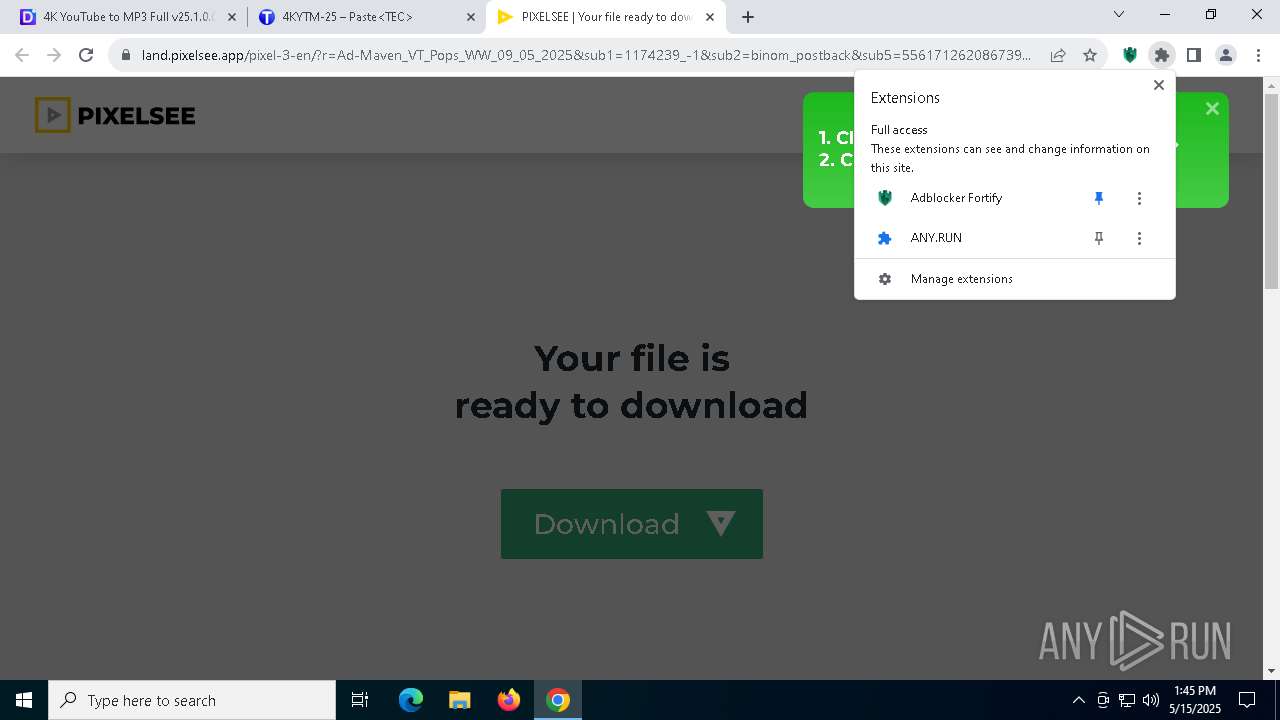The image size is (1280, 720).
Task: Reload the current page
Action: coord(86,55)
